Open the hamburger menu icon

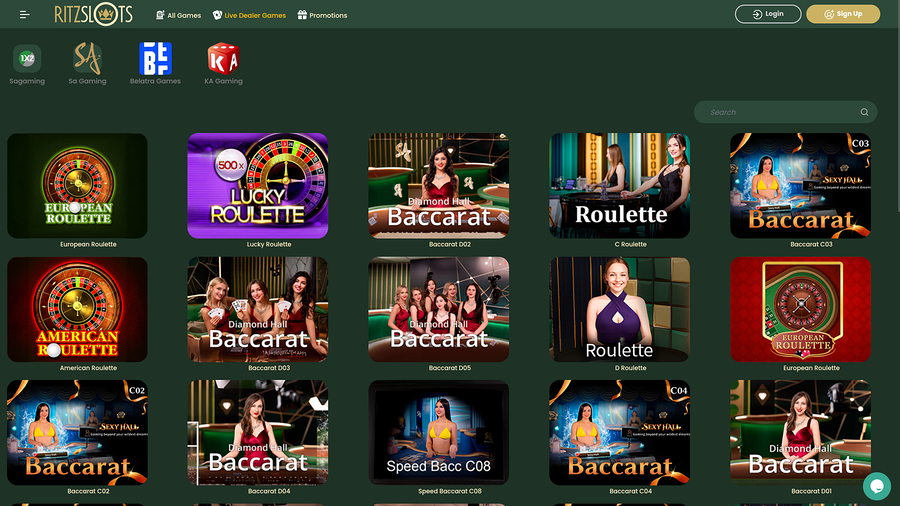(25, 15)
